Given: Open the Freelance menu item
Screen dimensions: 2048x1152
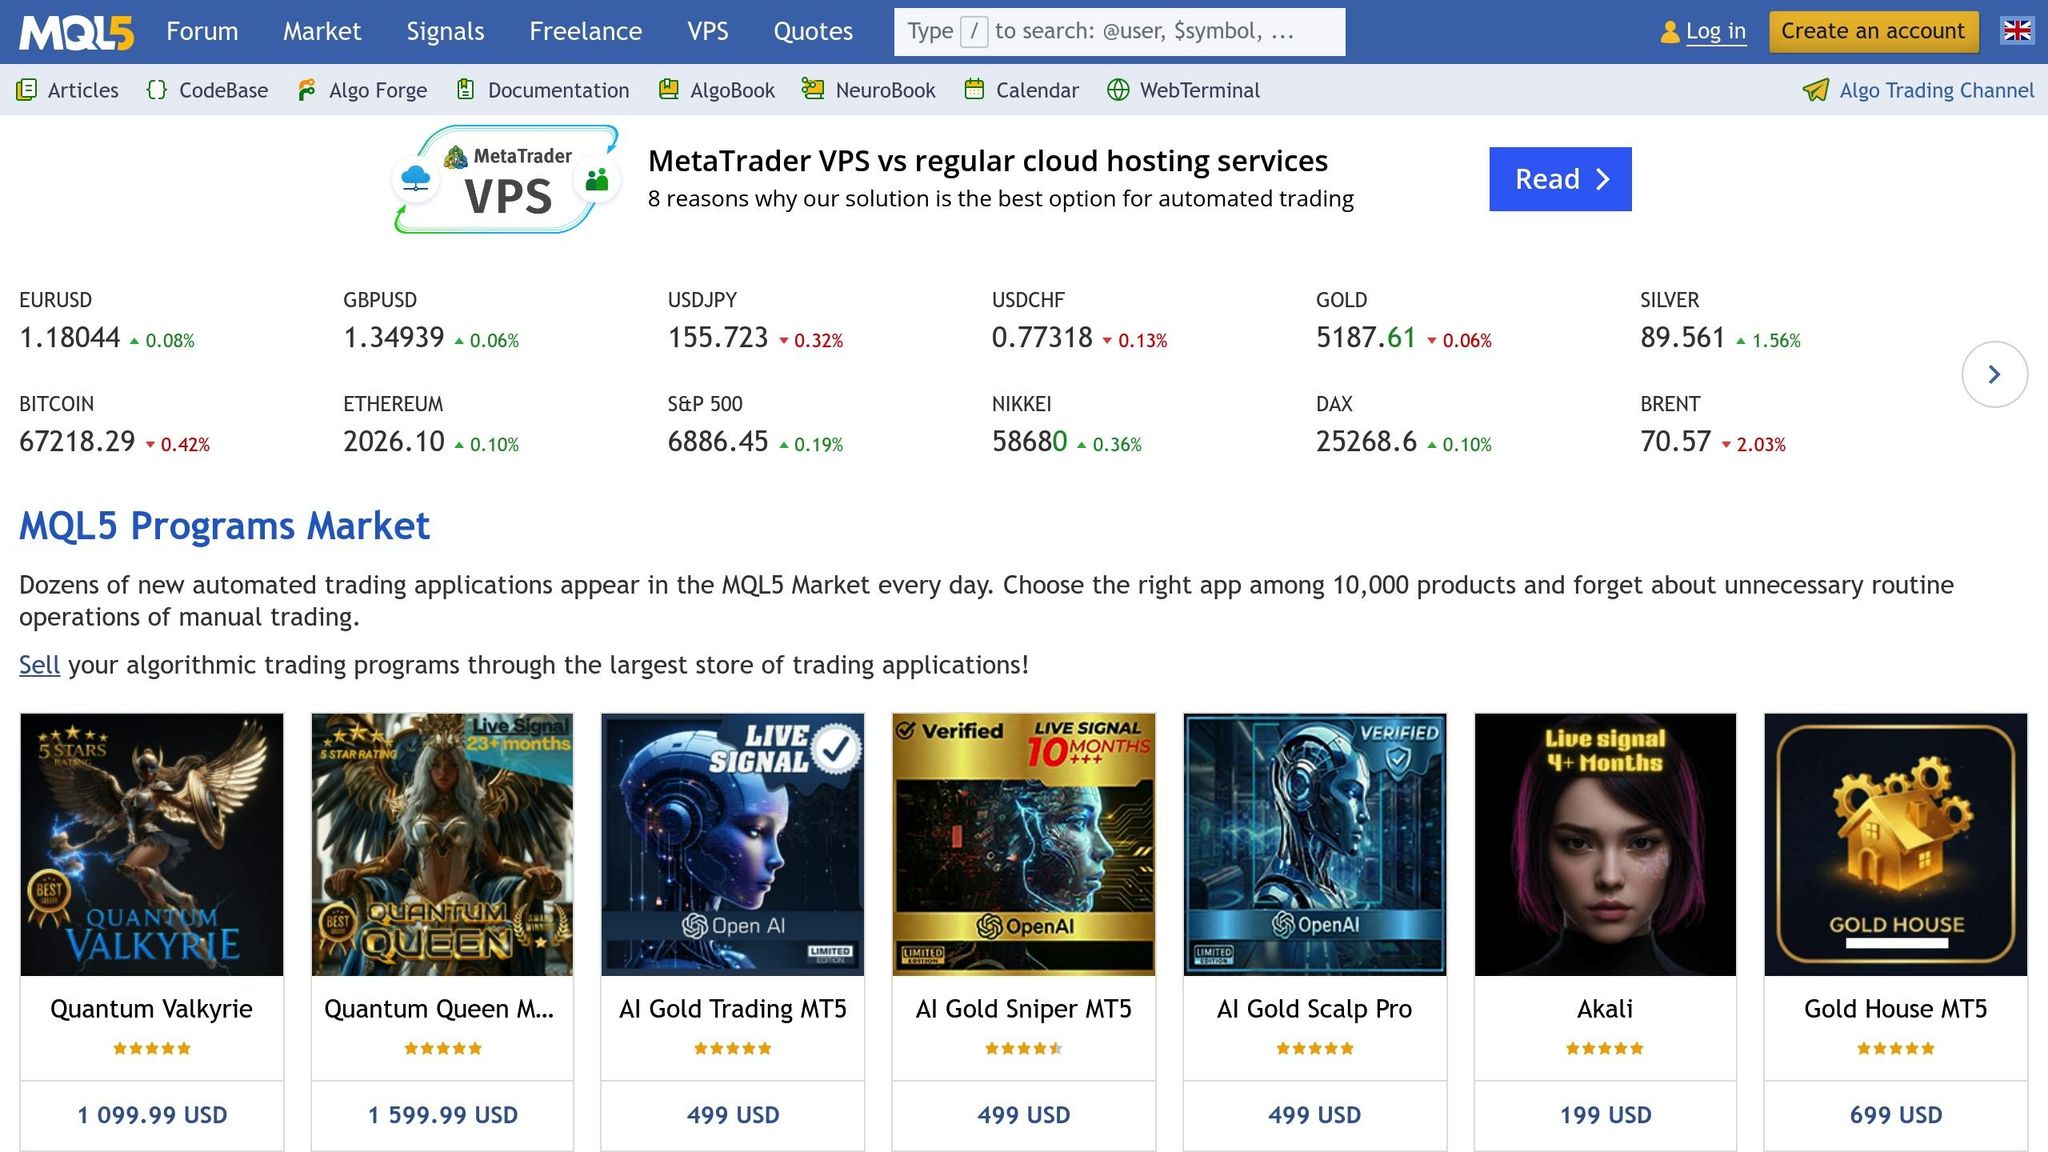Looking at the screenshot, I should point(585,32).
